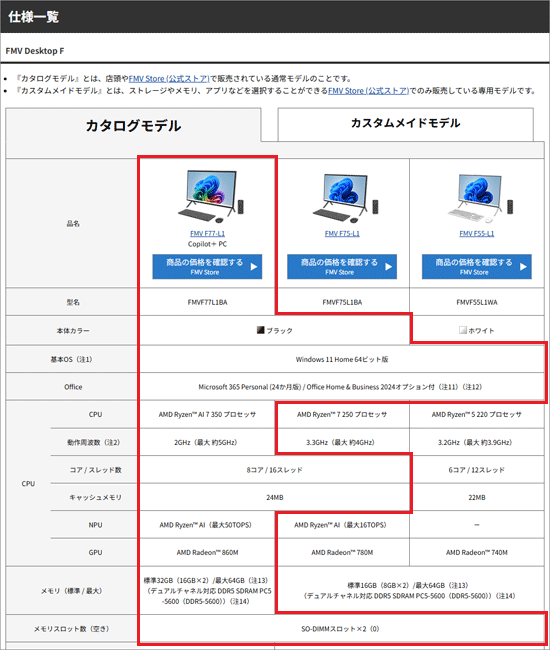Click the white FMV F55-L1 product image

[480, 198]
